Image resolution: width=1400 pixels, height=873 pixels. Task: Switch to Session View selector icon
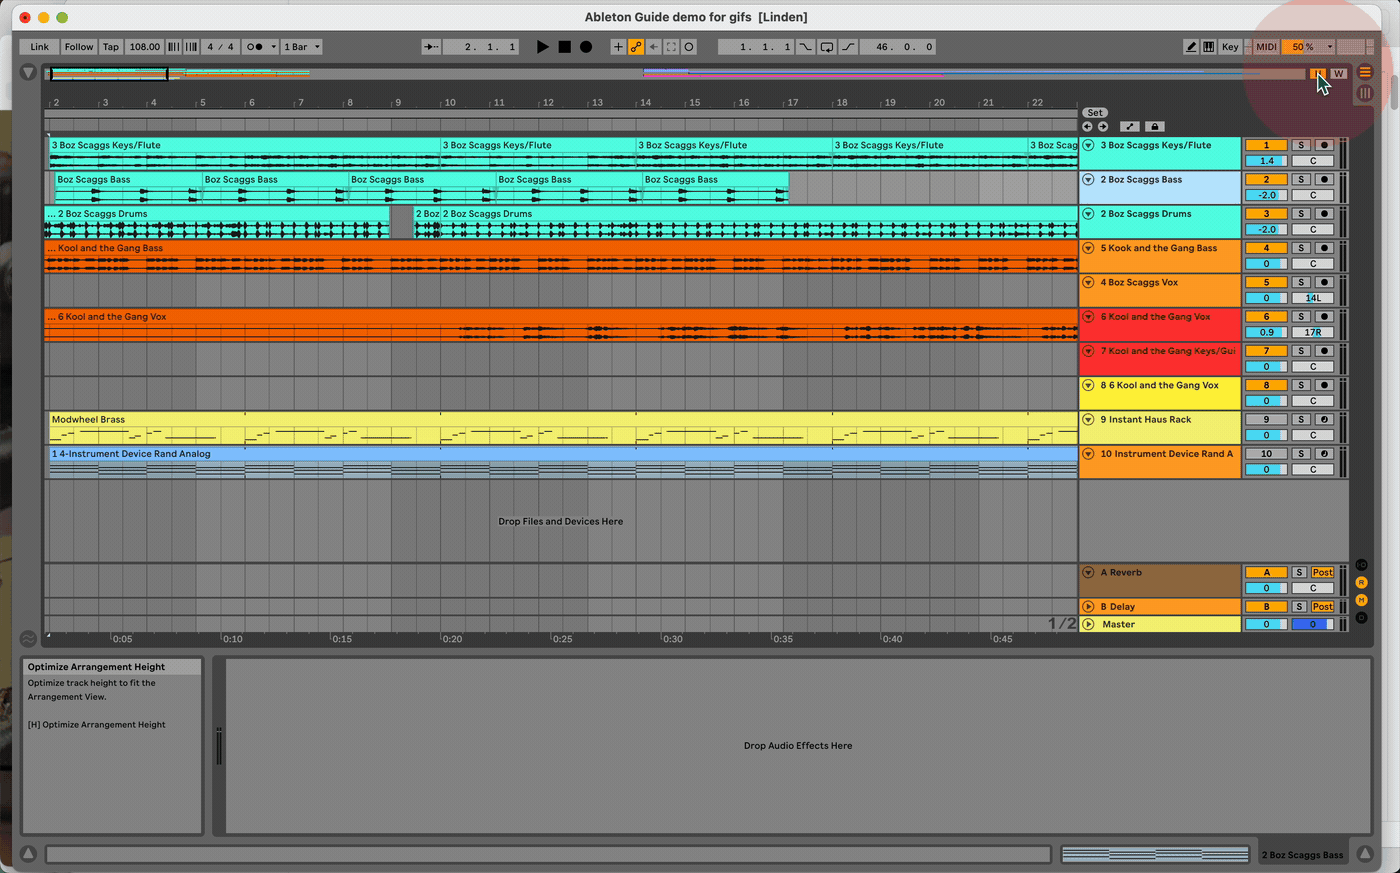point(1365,93)
